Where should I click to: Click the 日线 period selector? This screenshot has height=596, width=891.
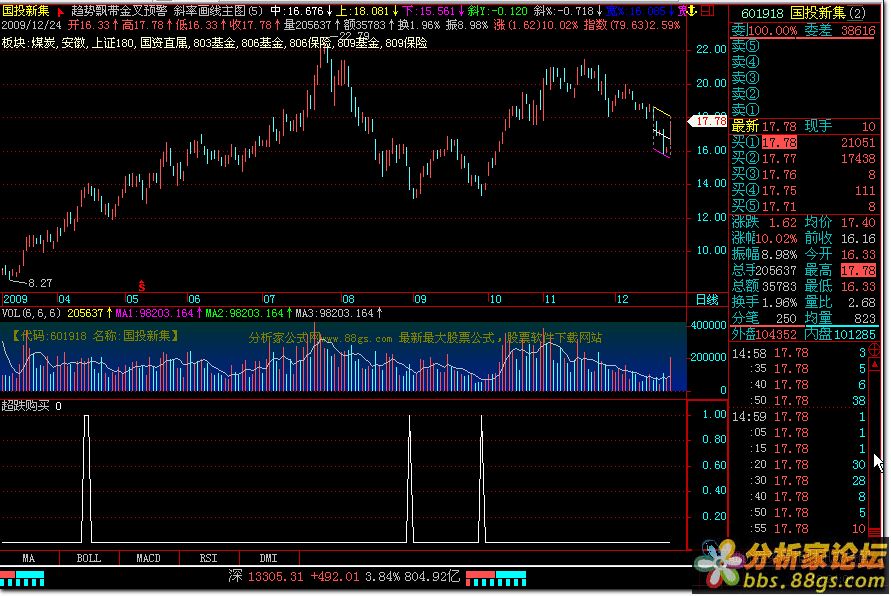tap(706, 299)
